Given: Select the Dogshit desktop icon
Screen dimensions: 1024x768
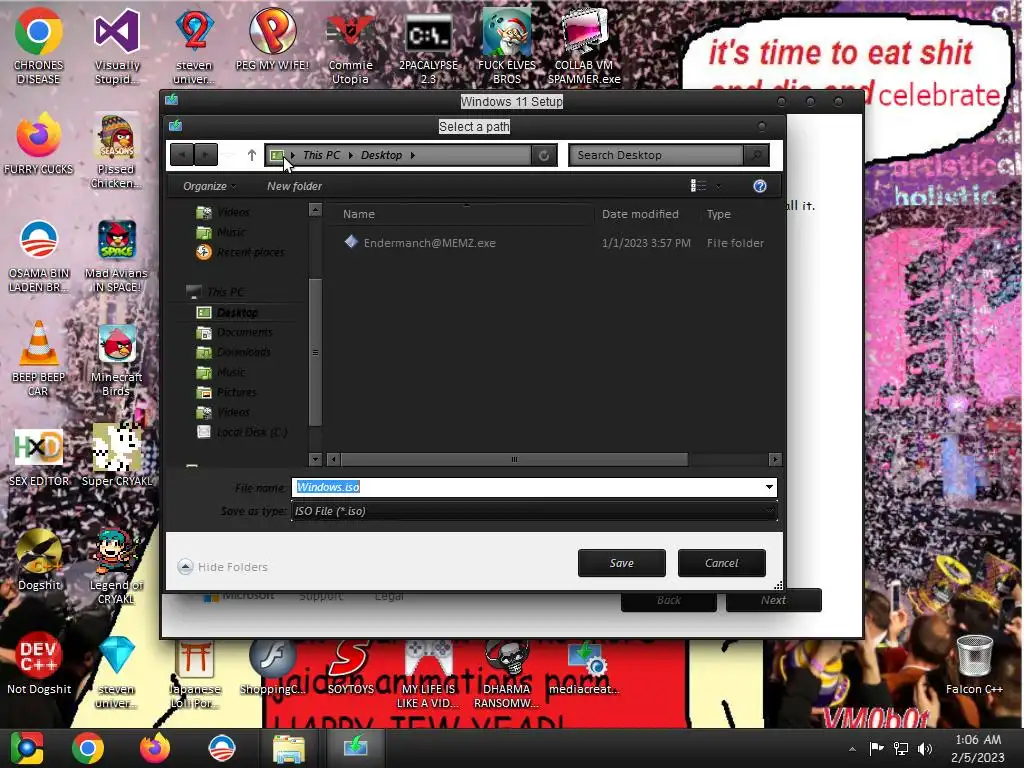Looking at the screenshot, I should [x=39, y=560].
